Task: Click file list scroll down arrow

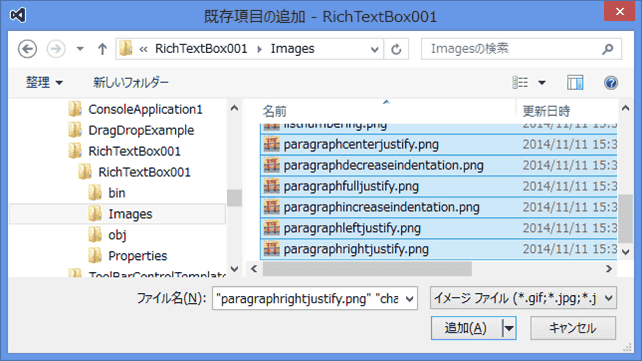Action: [x=625, y=252]
